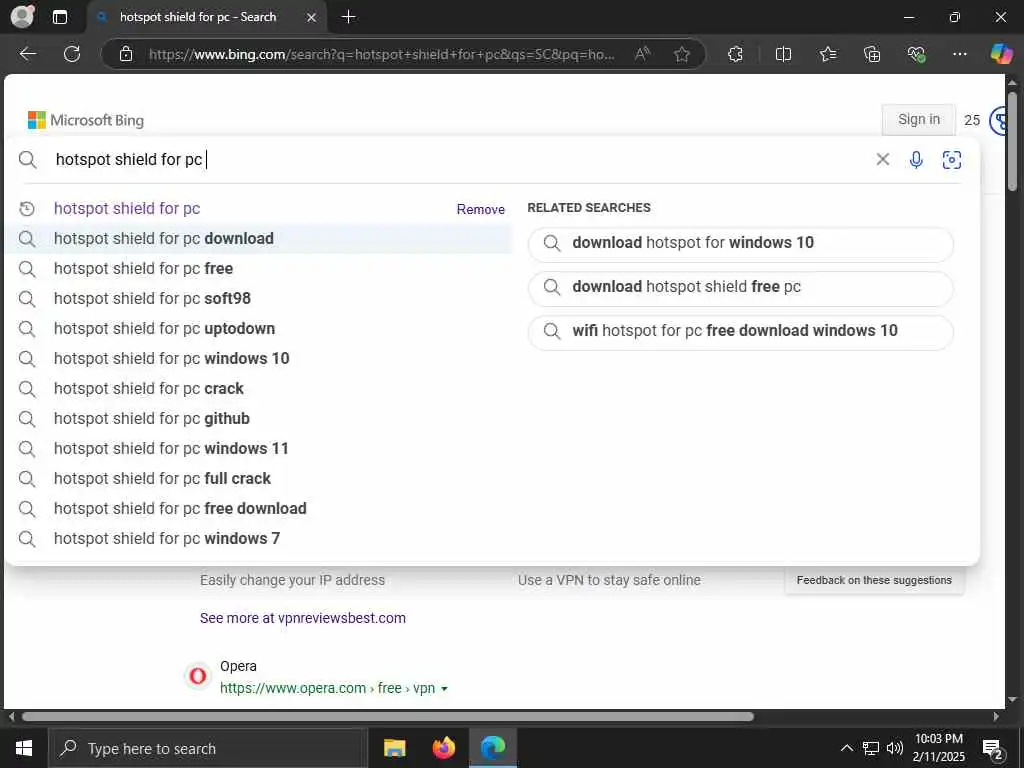Open See more at vpnreviewsbest.com link
This screenshot has height=768, width=1024.
tap(302, 618)
